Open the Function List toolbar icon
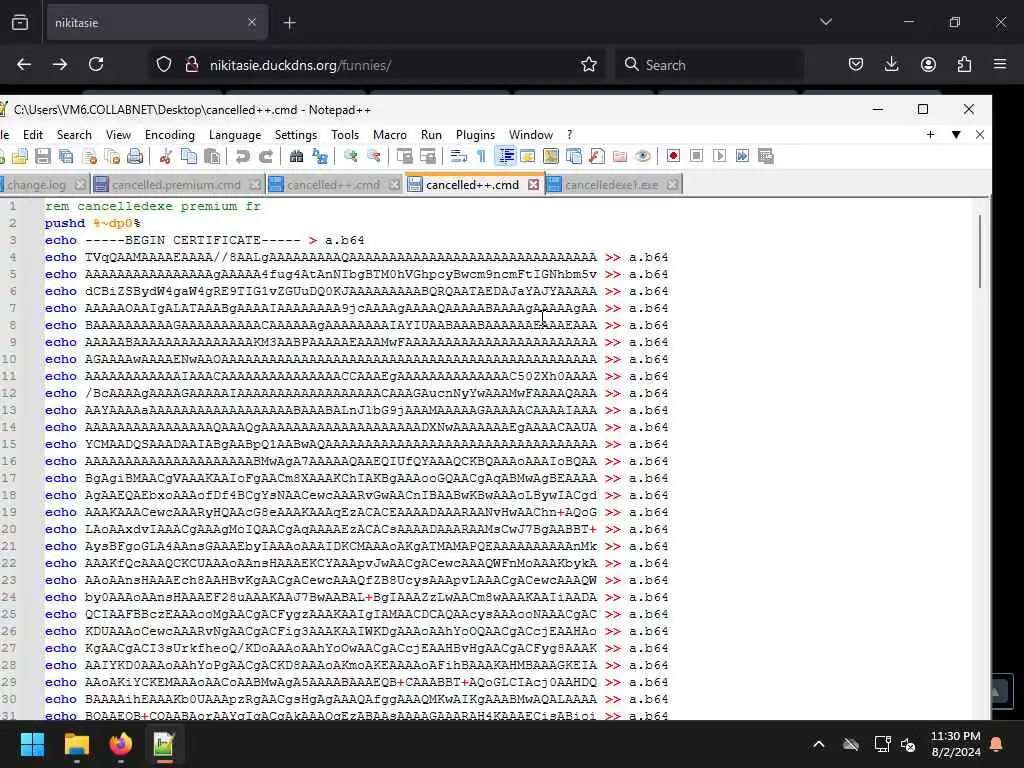Image resolution: width=1024 pixels, height=768 pixels. tap(597, 156)
